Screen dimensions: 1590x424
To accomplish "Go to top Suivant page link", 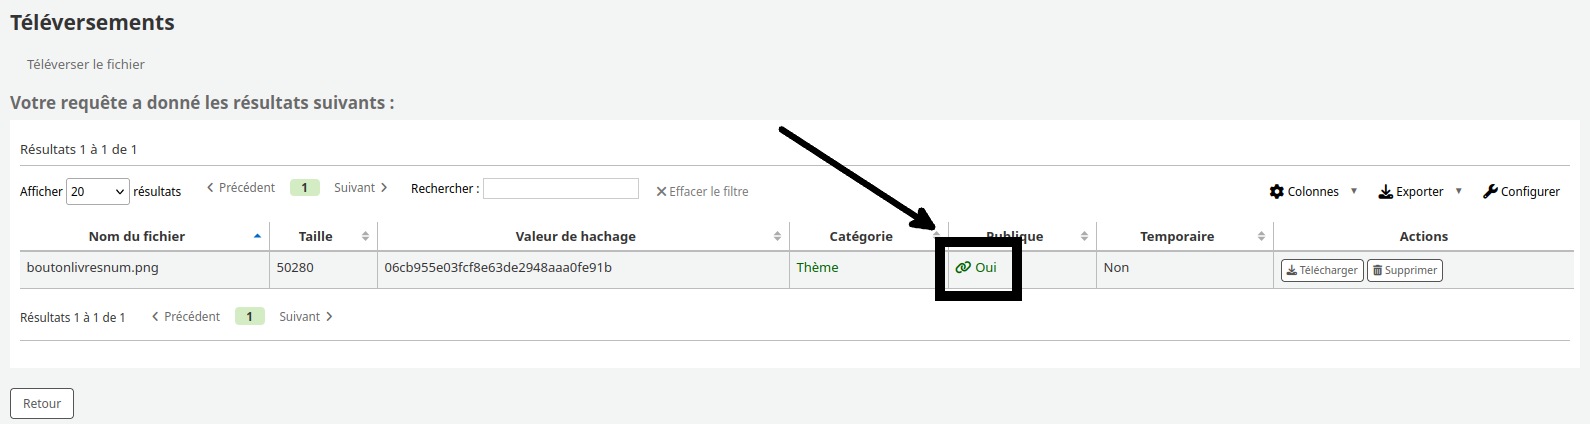I will 361,188.
